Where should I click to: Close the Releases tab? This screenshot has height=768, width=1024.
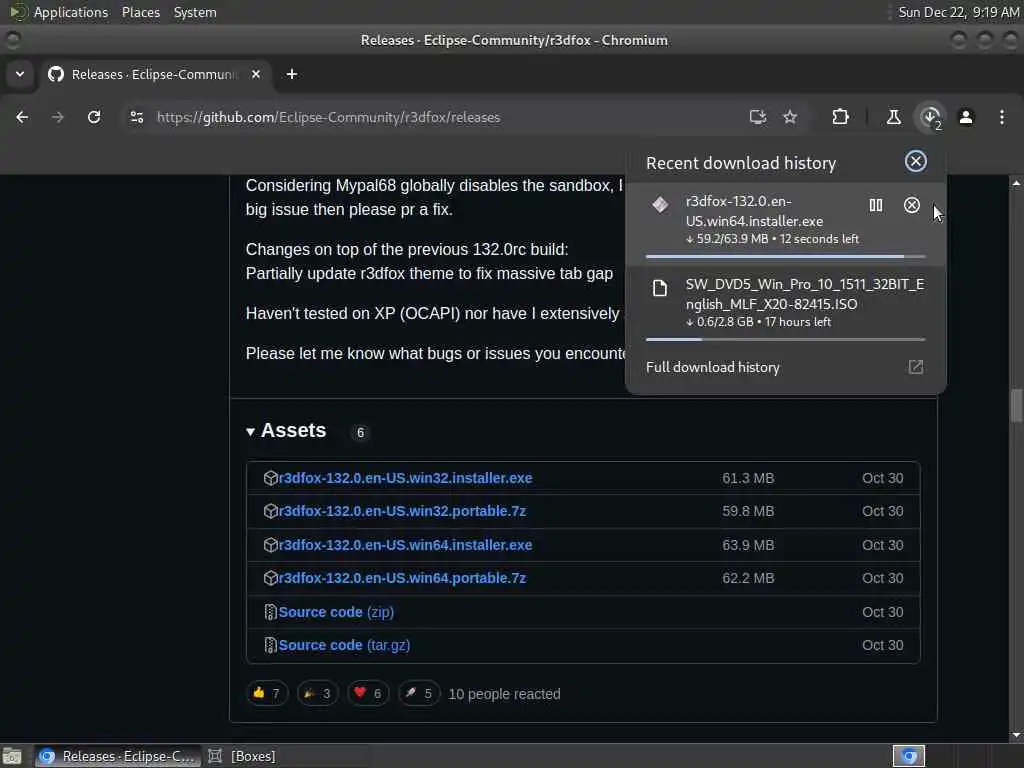tap(256, 74)
